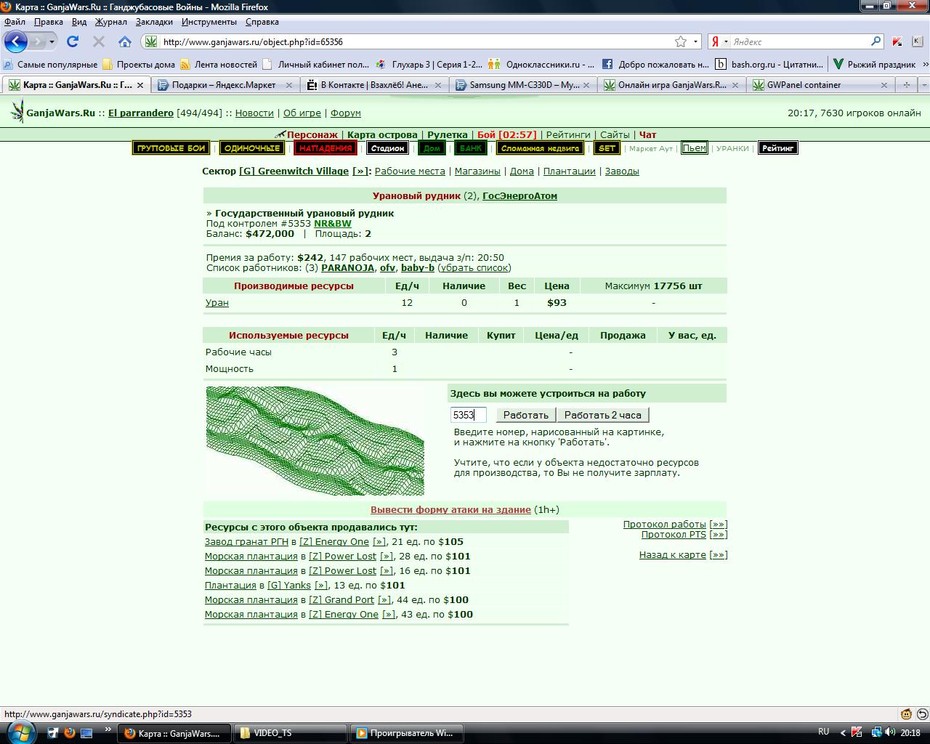Viewport: 930px width, 744px height.
Task: Open Карта острова link
Action: 382,135
